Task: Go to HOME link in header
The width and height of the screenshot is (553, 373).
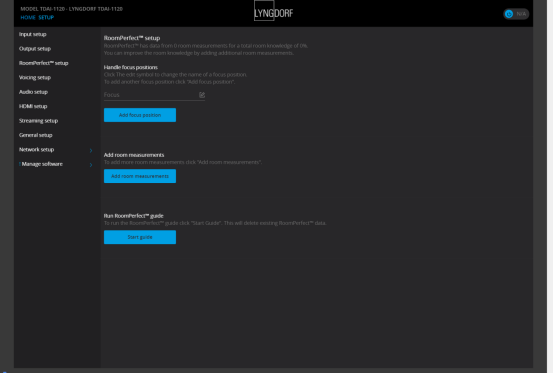Action: pos(28,18)
